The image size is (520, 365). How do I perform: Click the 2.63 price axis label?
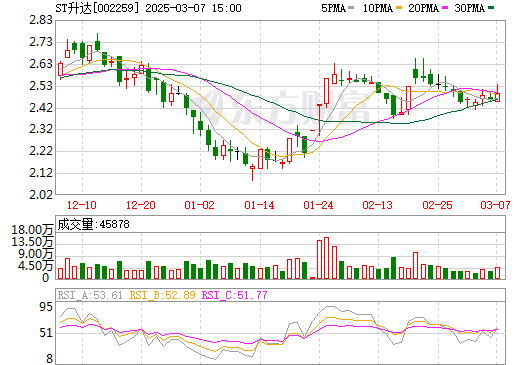point(41,64)
